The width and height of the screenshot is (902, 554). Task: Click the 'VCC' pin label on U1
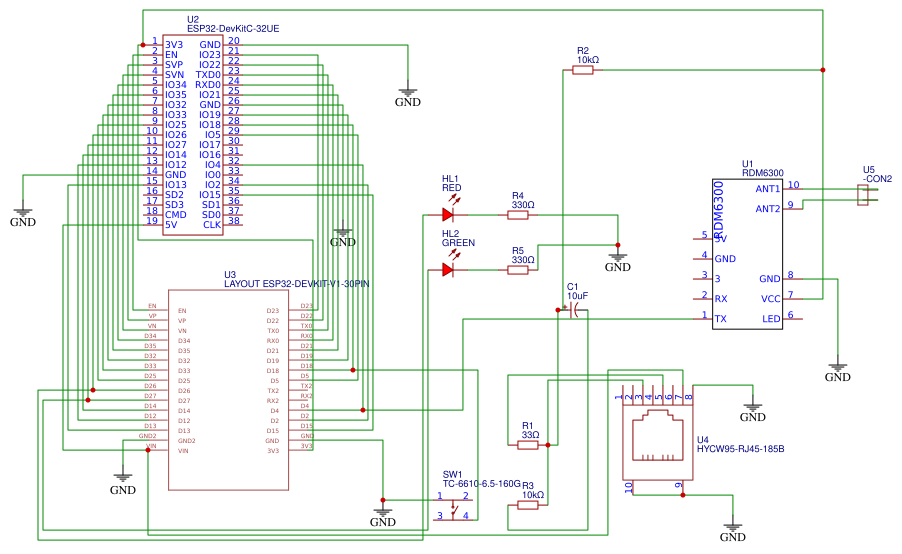tap(770, 299)
